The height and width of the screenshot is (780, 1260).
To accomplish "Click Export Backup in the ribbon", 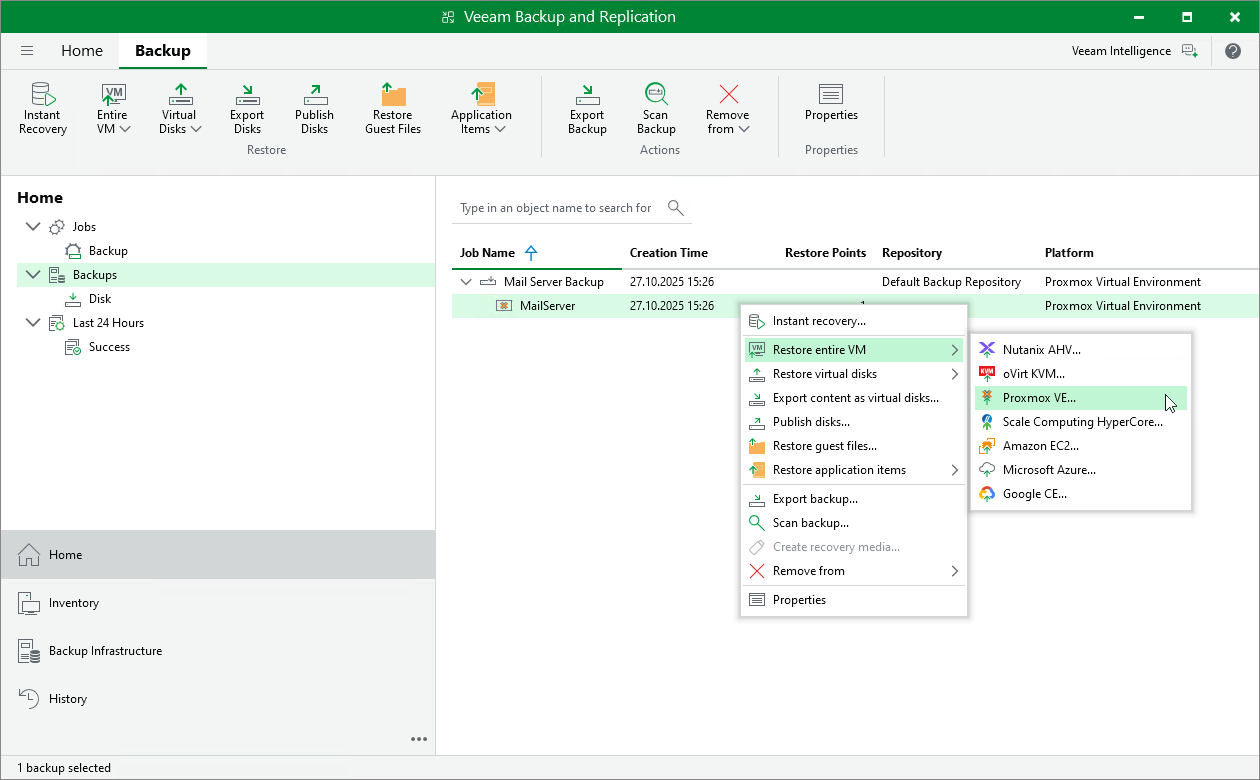I will pyautogui.click(x=587, y=108).
